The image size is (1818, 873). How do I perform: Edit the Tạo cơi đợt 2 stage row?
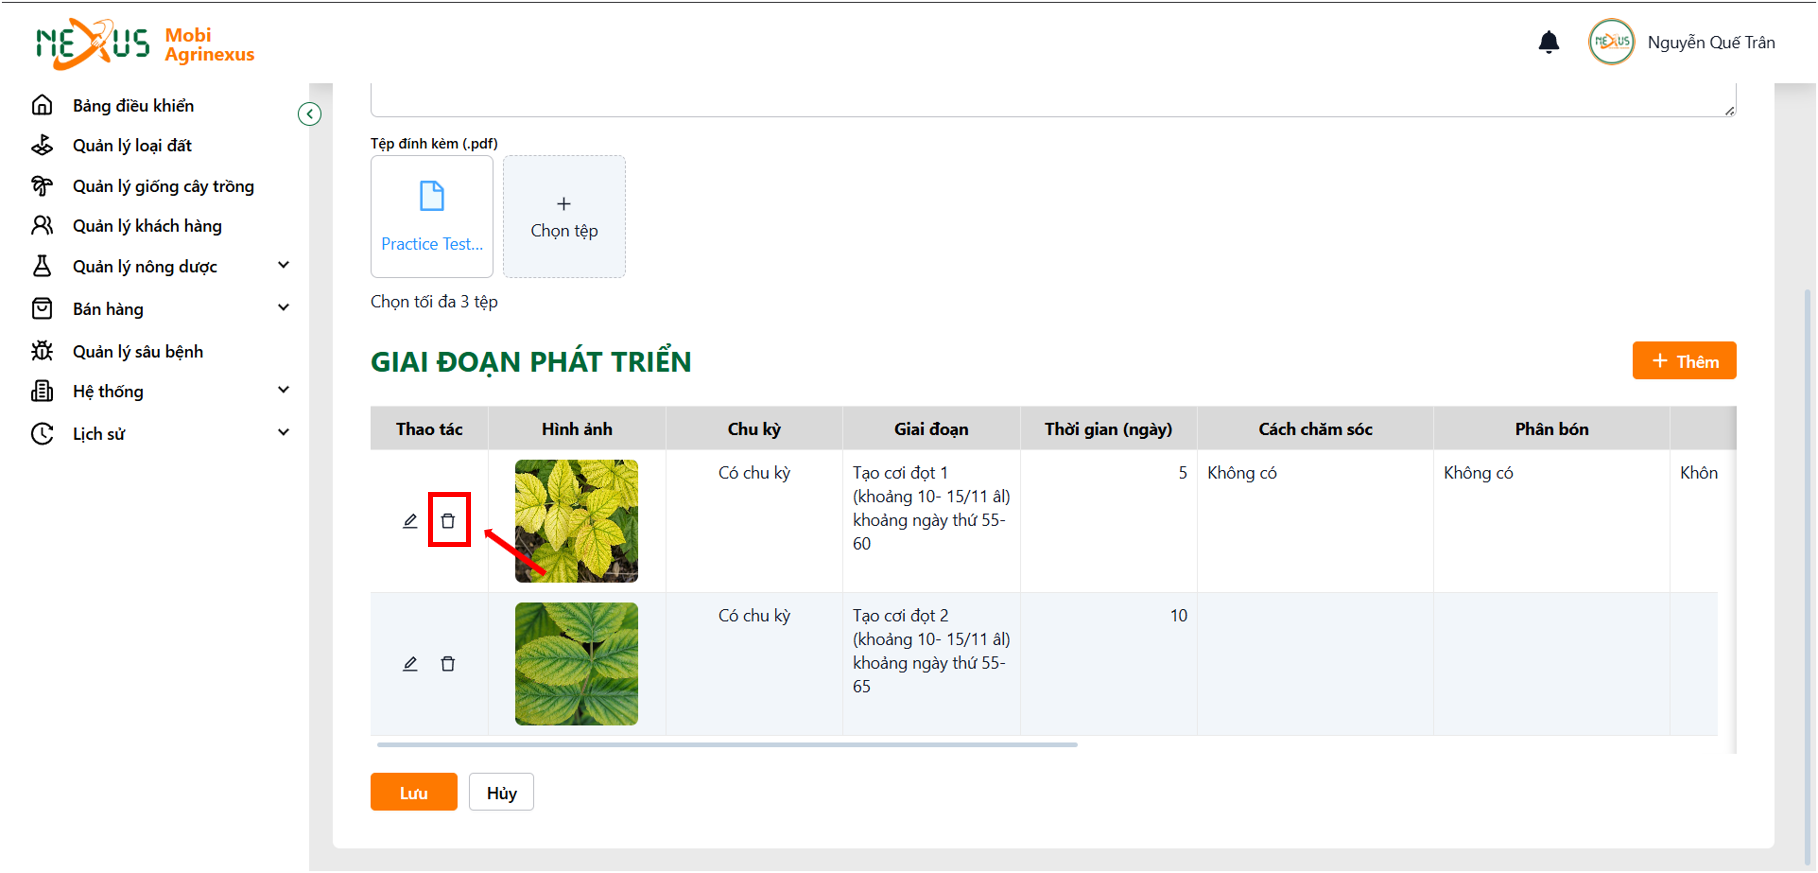pyautogui.click(x=410, y=664)
